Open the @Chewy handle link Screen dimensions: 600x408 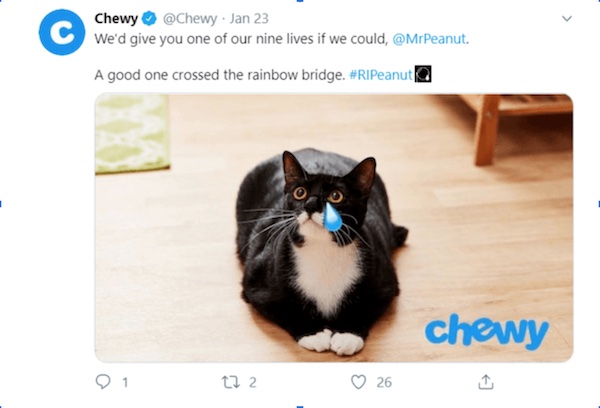pyautogui.click(x=190, y=18)
